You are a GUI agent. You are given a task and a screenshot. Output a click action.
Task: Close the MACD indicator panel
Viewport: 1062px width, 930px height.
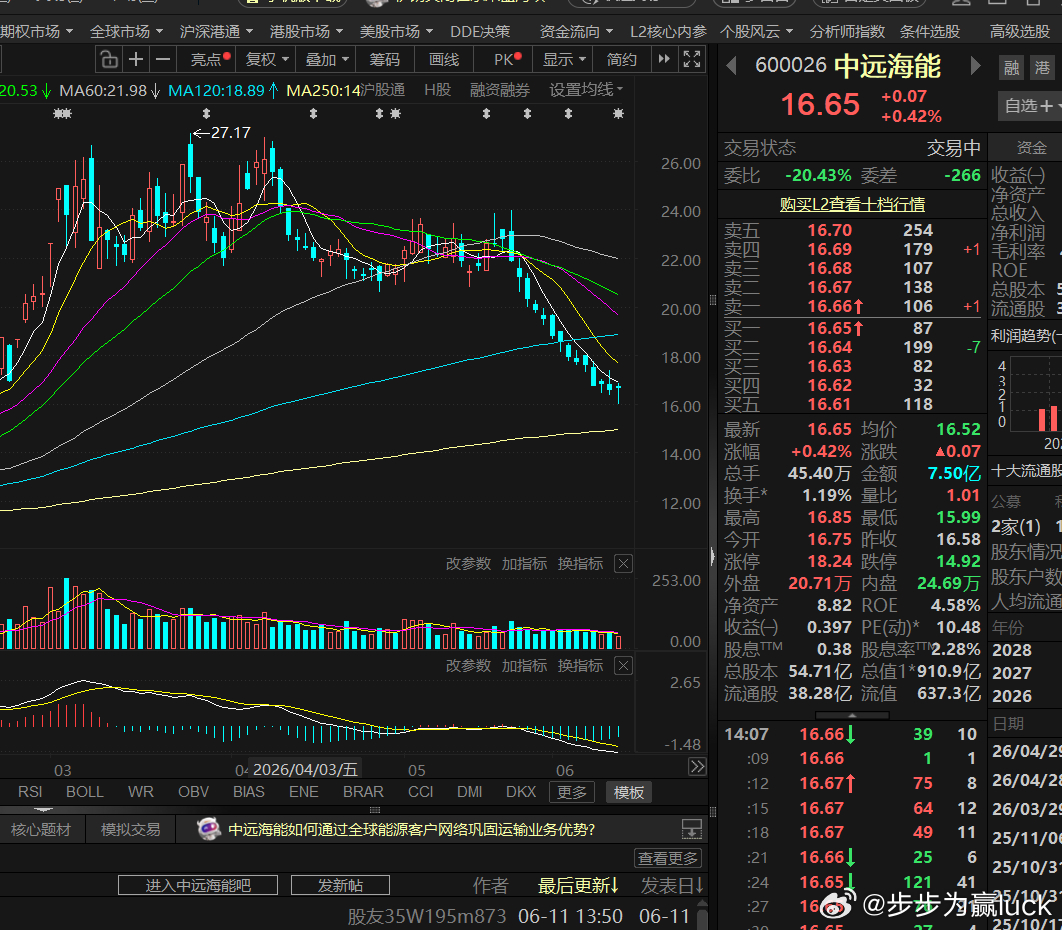click(x=624, y=666)
